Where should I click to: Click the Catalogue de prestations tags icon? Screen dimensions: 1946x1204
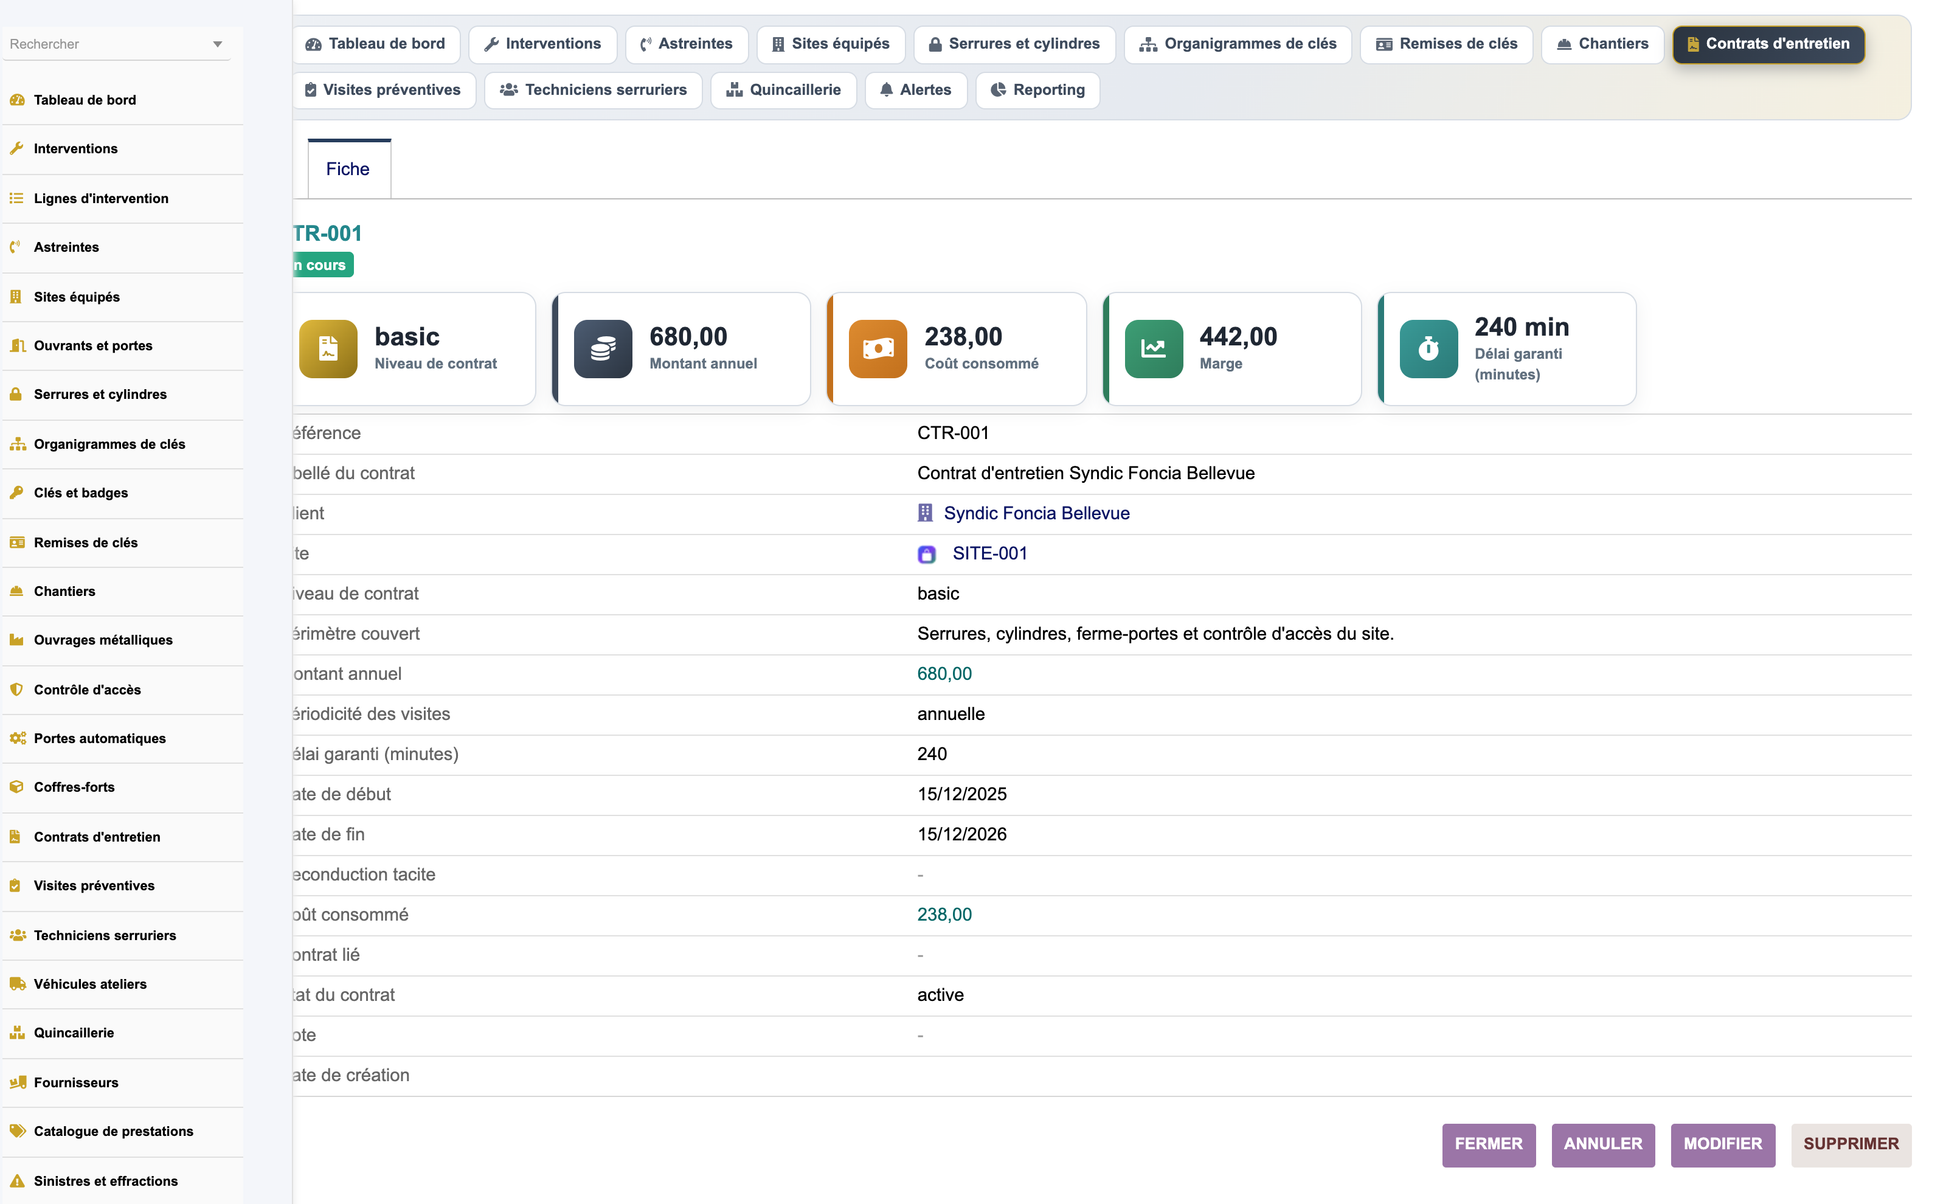tap(17, 1132)
